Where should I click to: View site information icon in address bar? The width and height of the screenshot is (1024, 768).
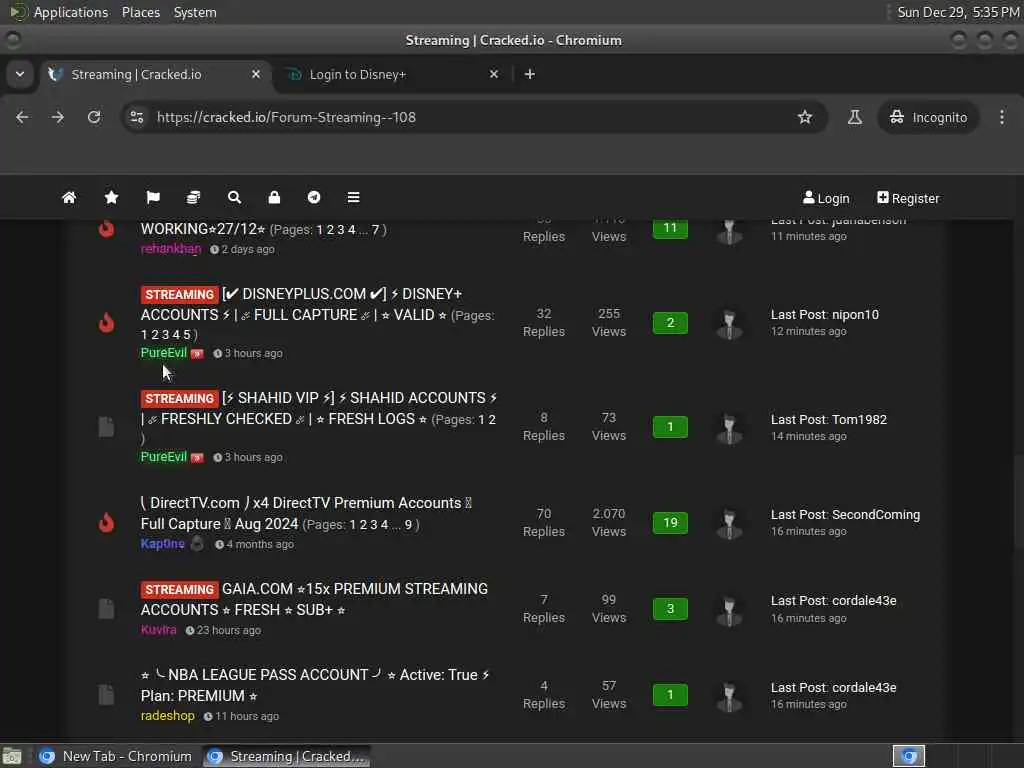pyautogui.click(x=136, y=117)
